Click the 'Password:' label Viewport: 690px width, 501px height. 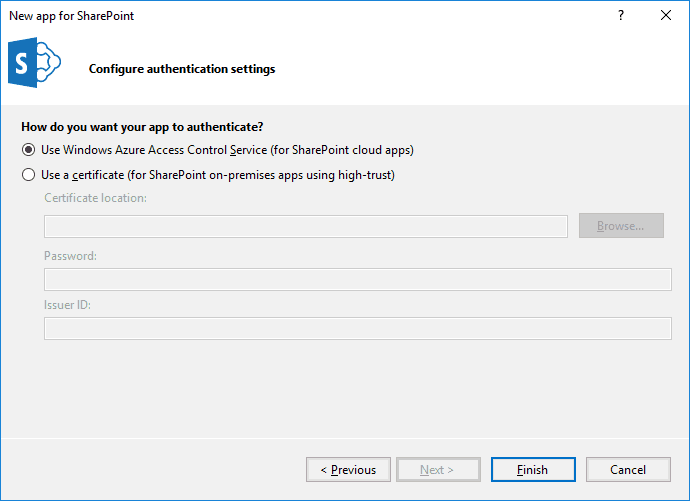70,256
